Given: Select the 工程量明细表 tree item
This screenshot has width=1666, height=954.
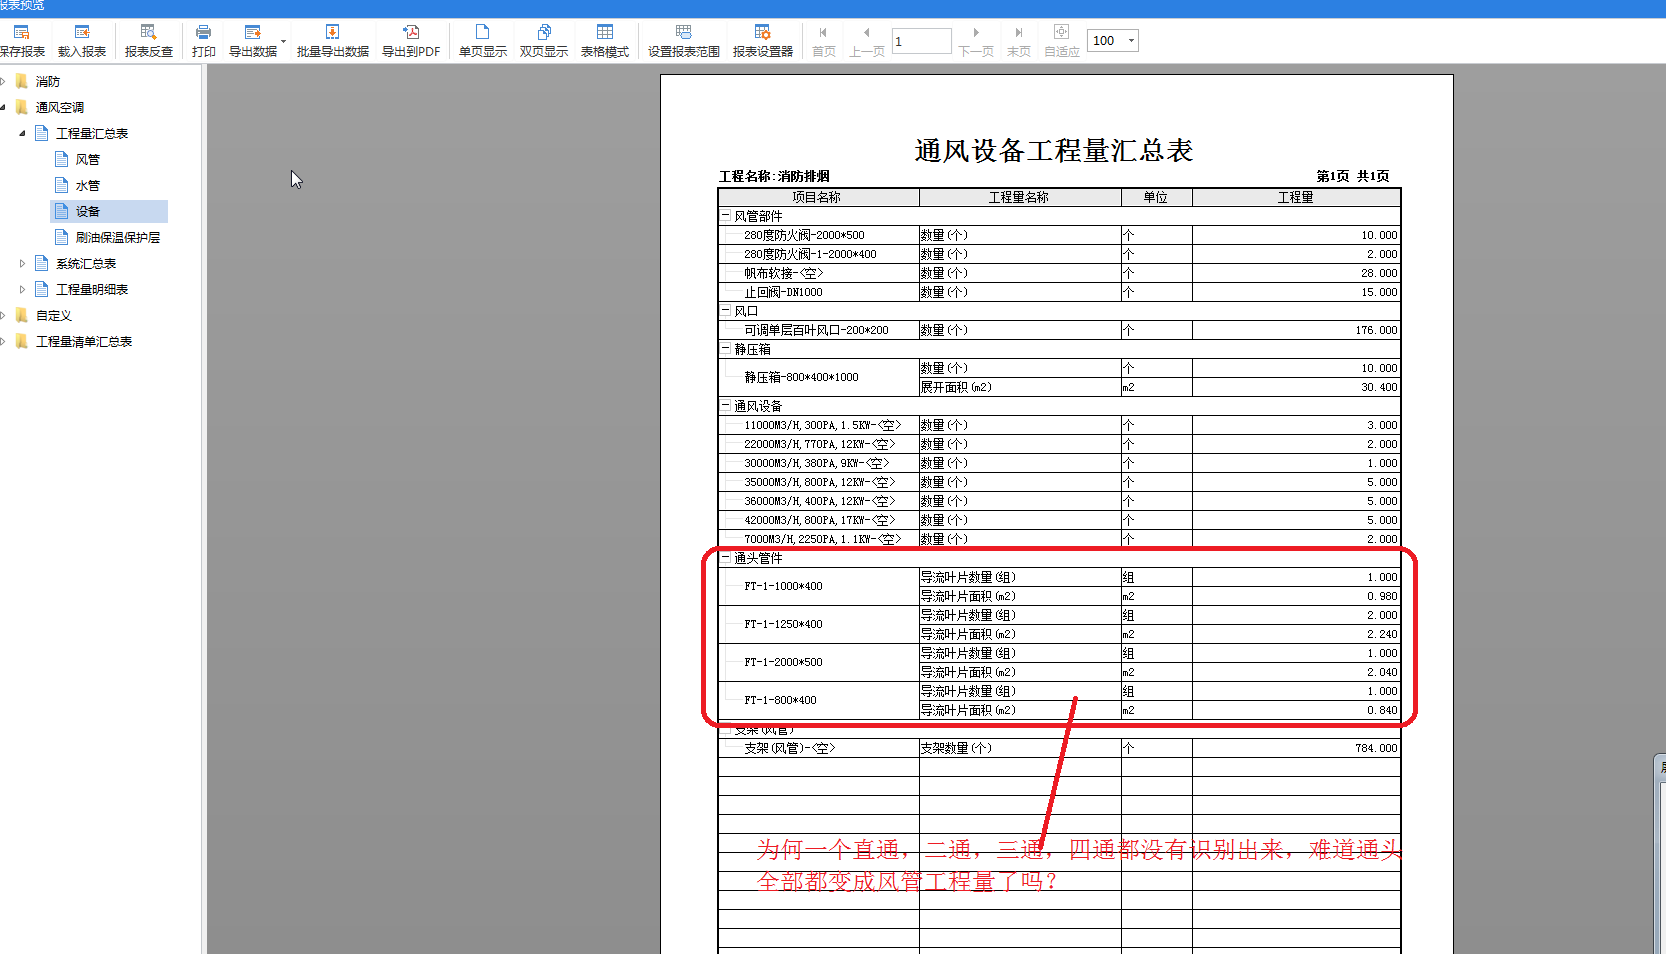Looking at the screenshot, I should pyautogui.click(x=92, y=289).
